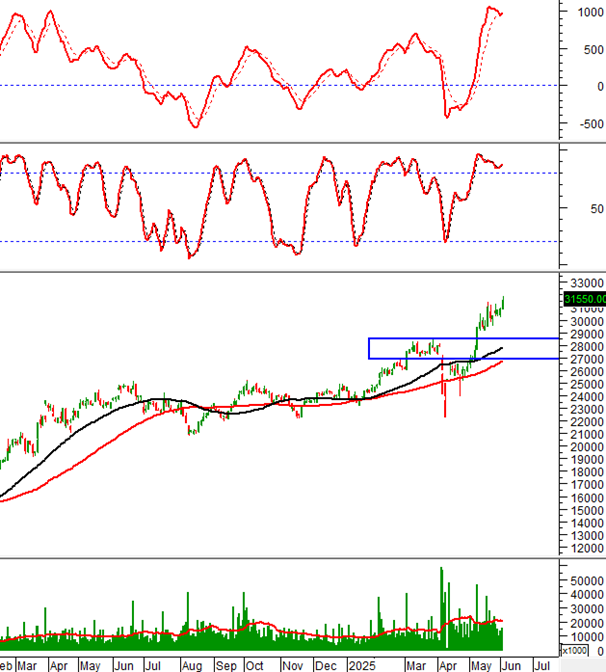The image size is (606, 672).
Task: Click the Aug label on time axis
Action: pyautogui.click(x=192, y=666)
